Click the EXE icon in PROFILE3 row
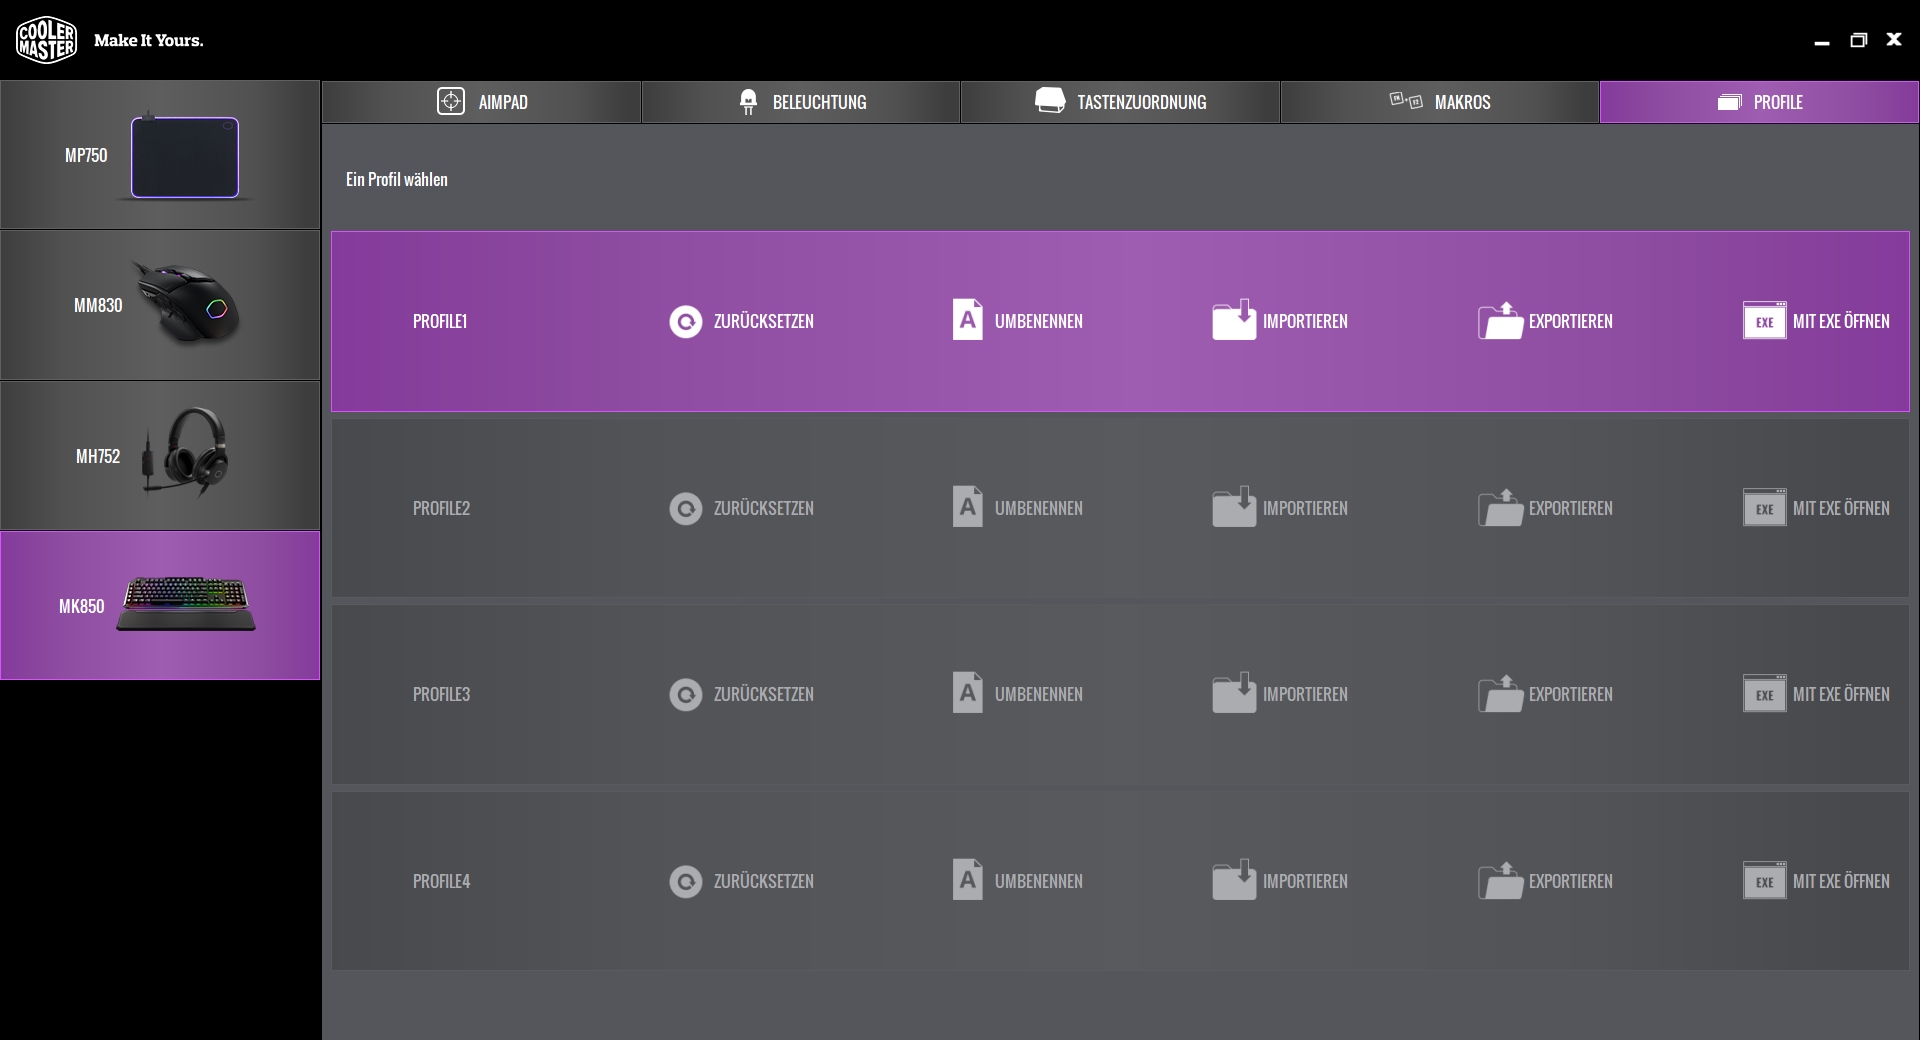The height and width of the screenshot is (1040, 1920). (x=1764, y=694)
